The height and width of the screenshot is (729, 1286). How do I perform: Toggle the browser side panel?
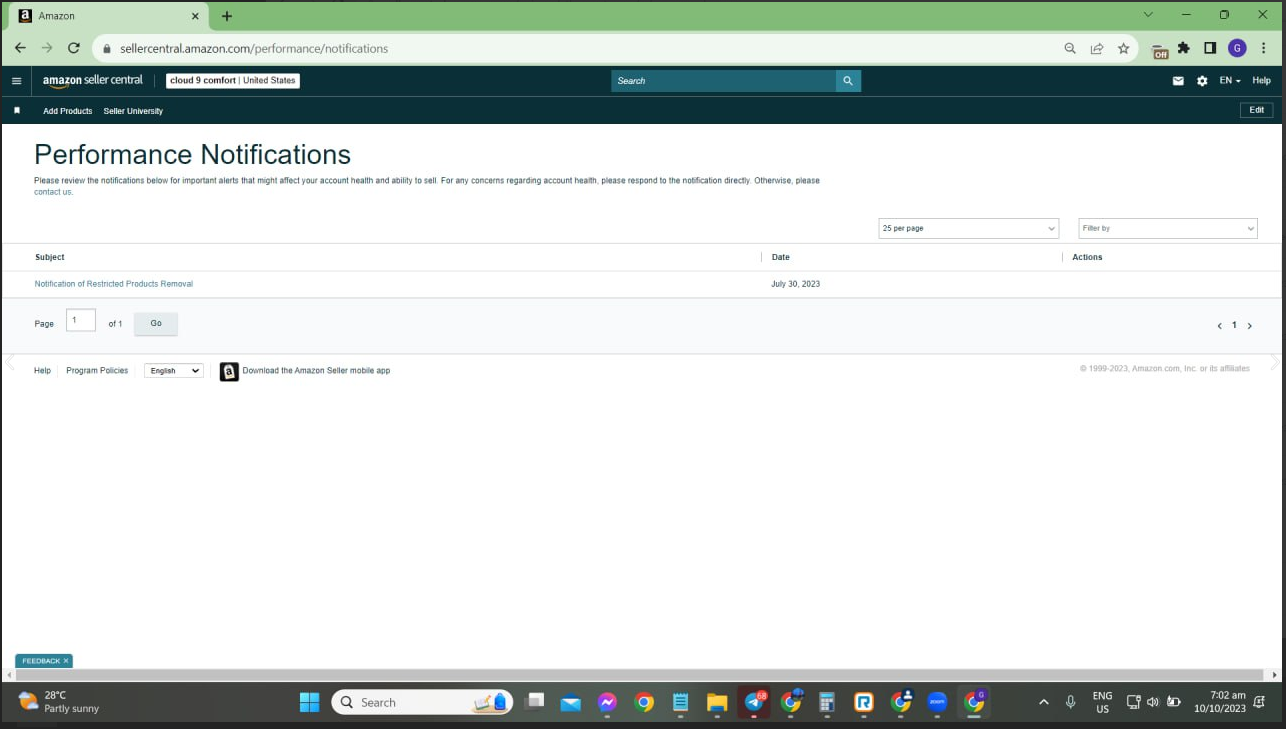click(1210, 48)
